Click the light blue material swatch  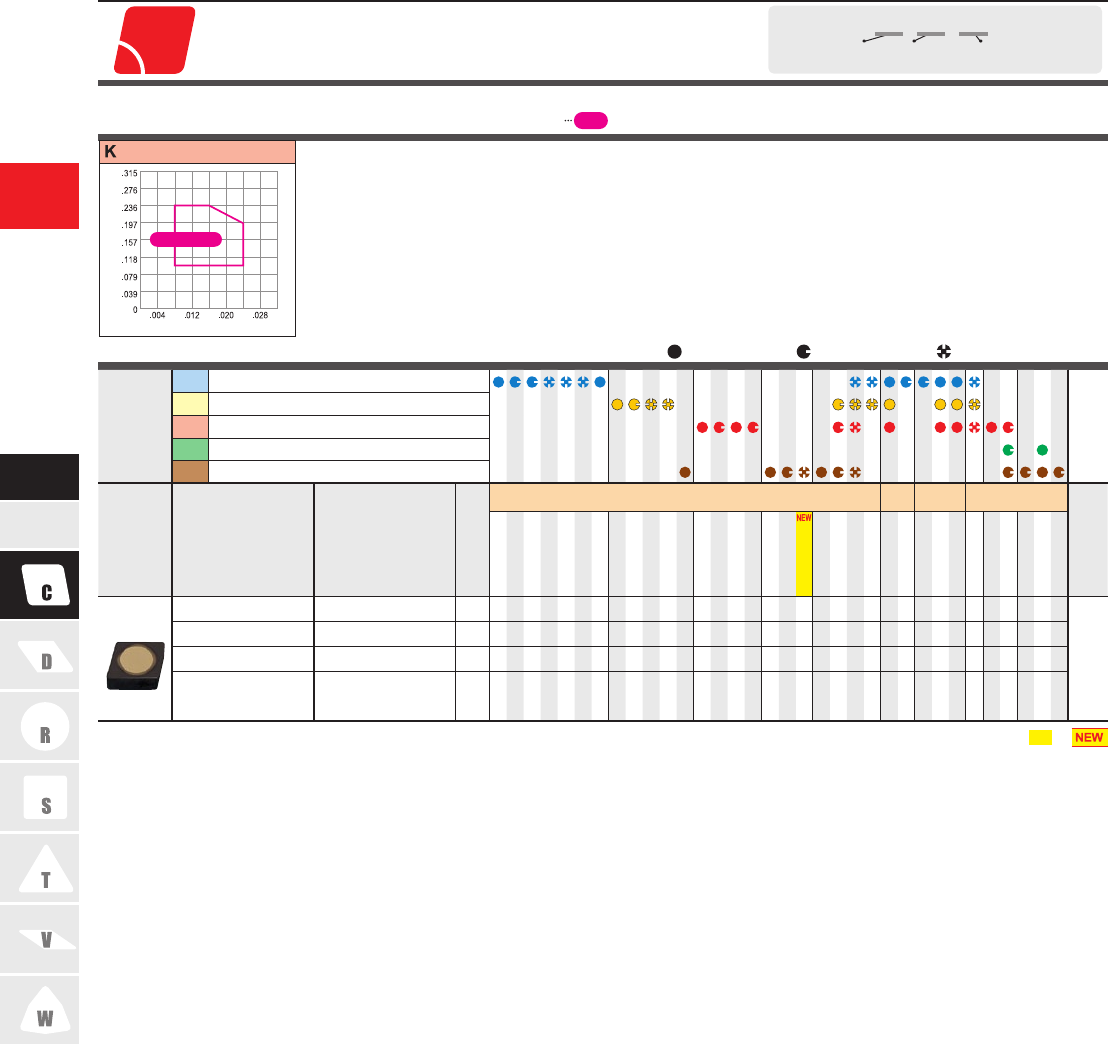click(190, 381)
